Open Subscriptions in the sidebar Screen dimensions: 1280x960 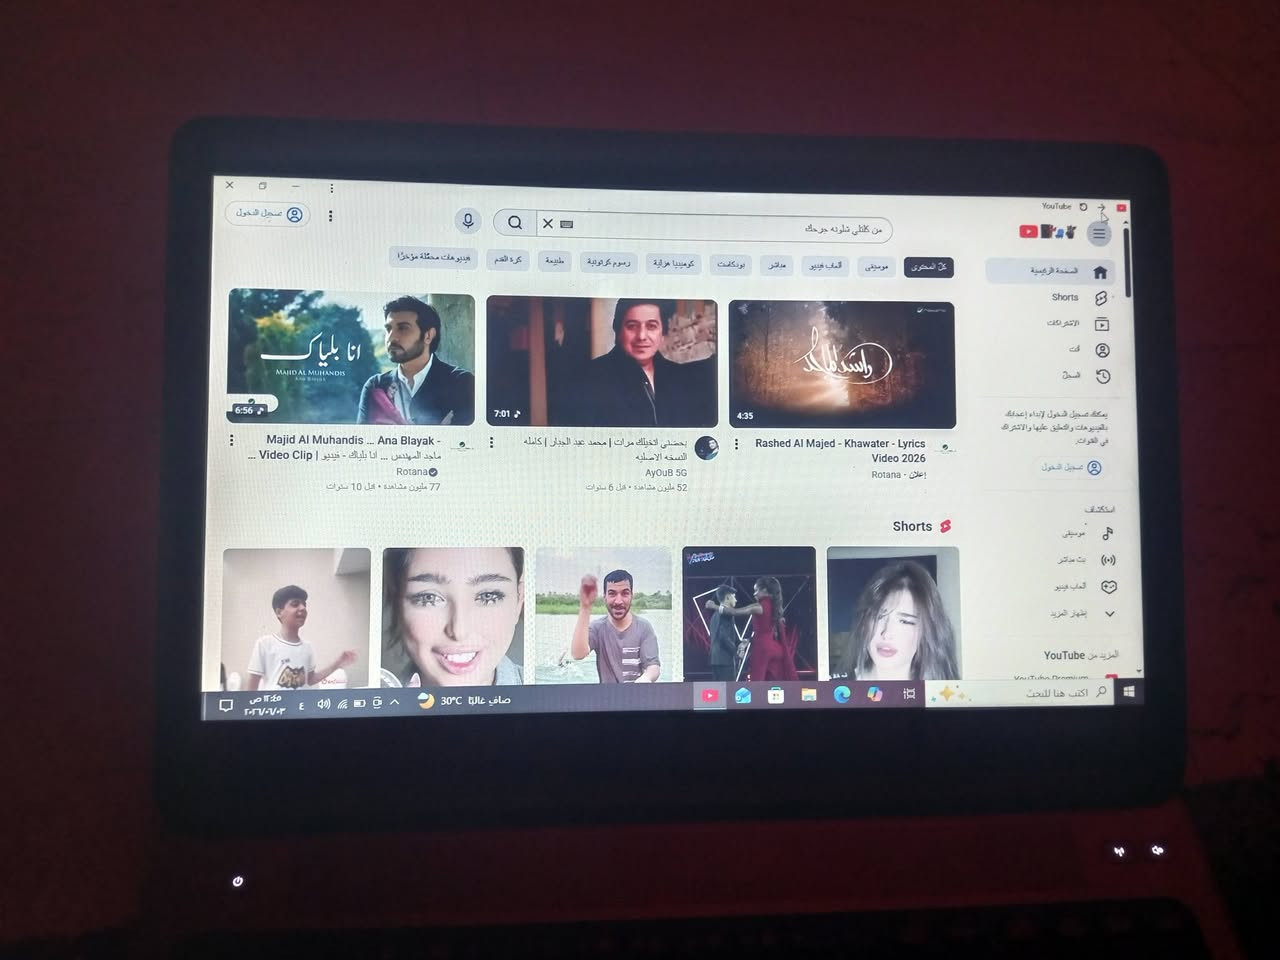1078,324
